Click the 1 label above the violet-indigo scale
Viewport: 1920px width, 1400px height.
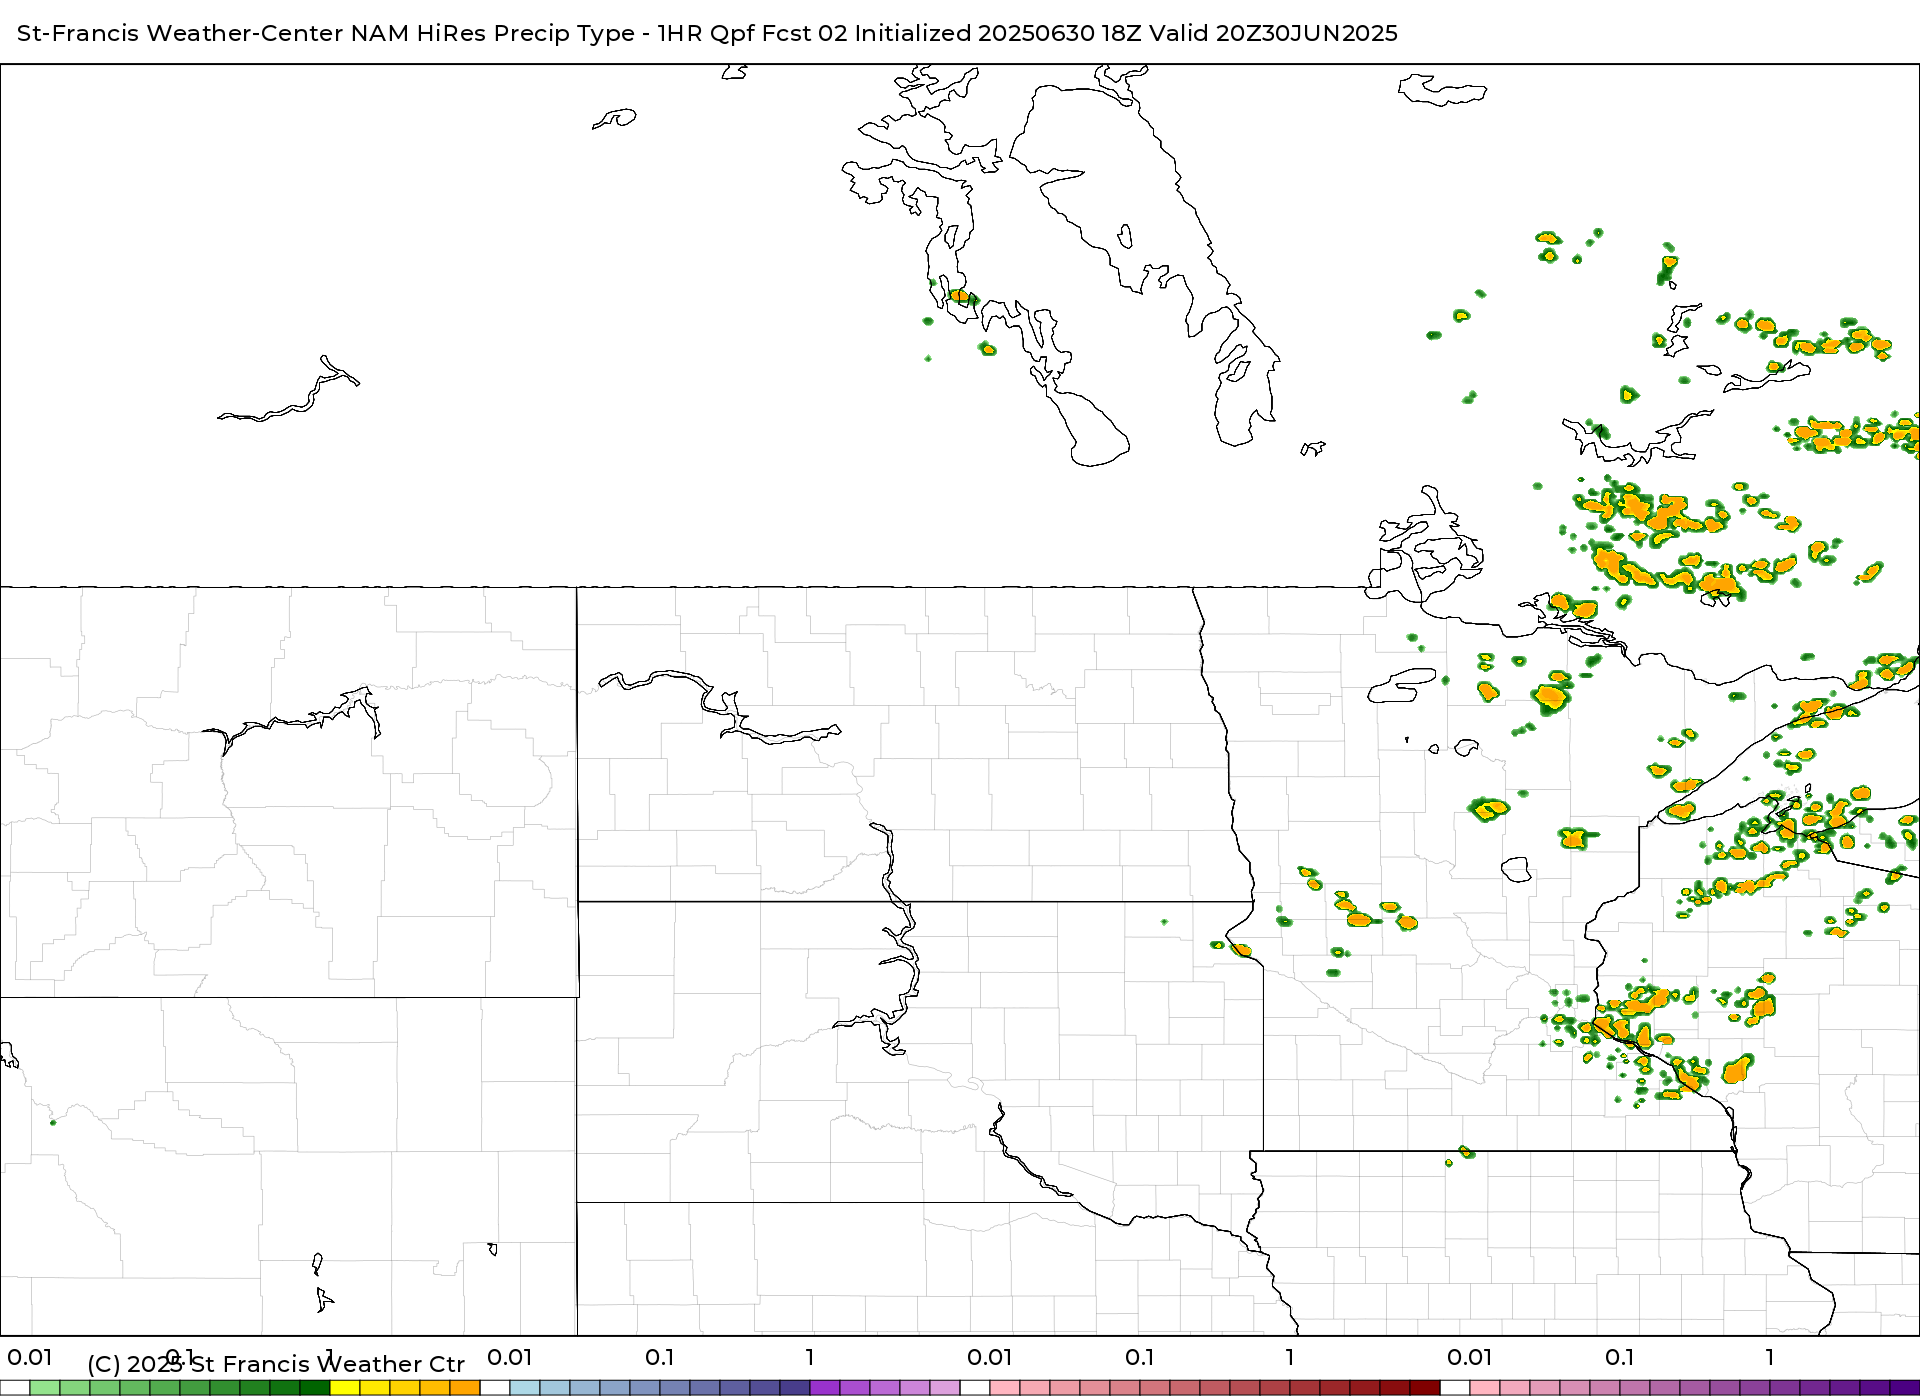(1770, 1357)
